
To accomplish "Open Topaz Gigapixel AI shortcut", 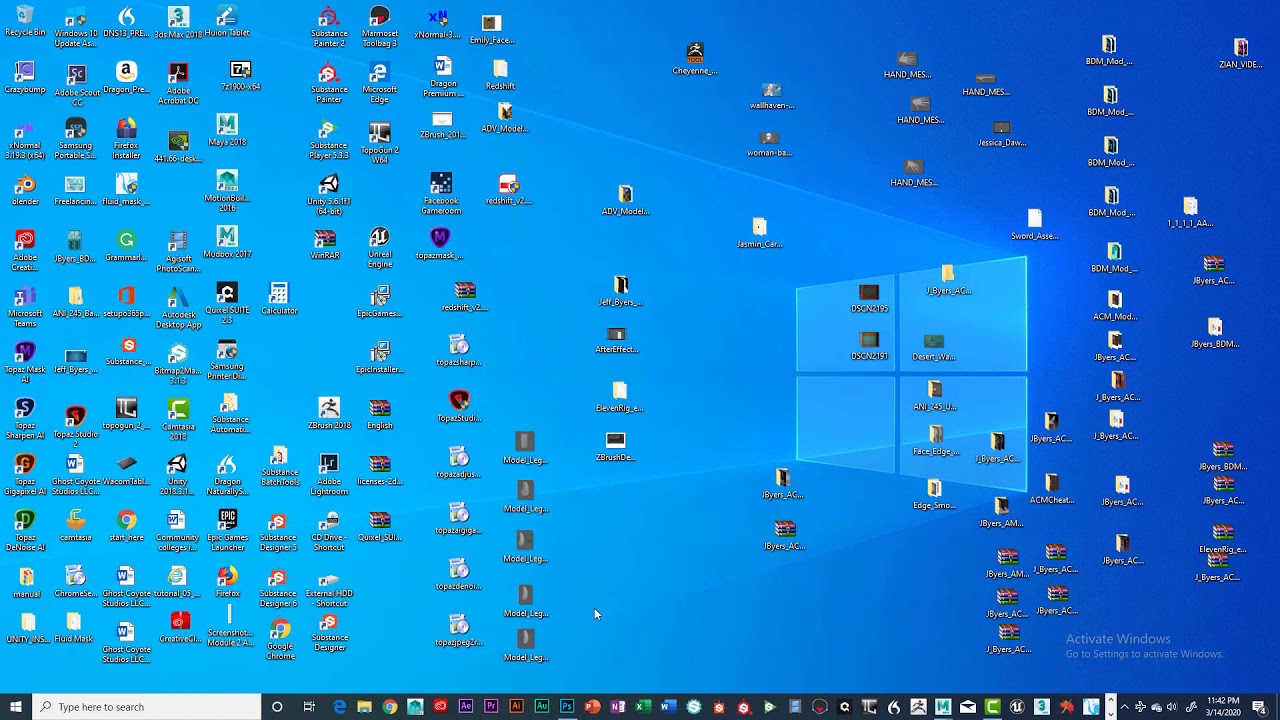I will tap(25, 474).
